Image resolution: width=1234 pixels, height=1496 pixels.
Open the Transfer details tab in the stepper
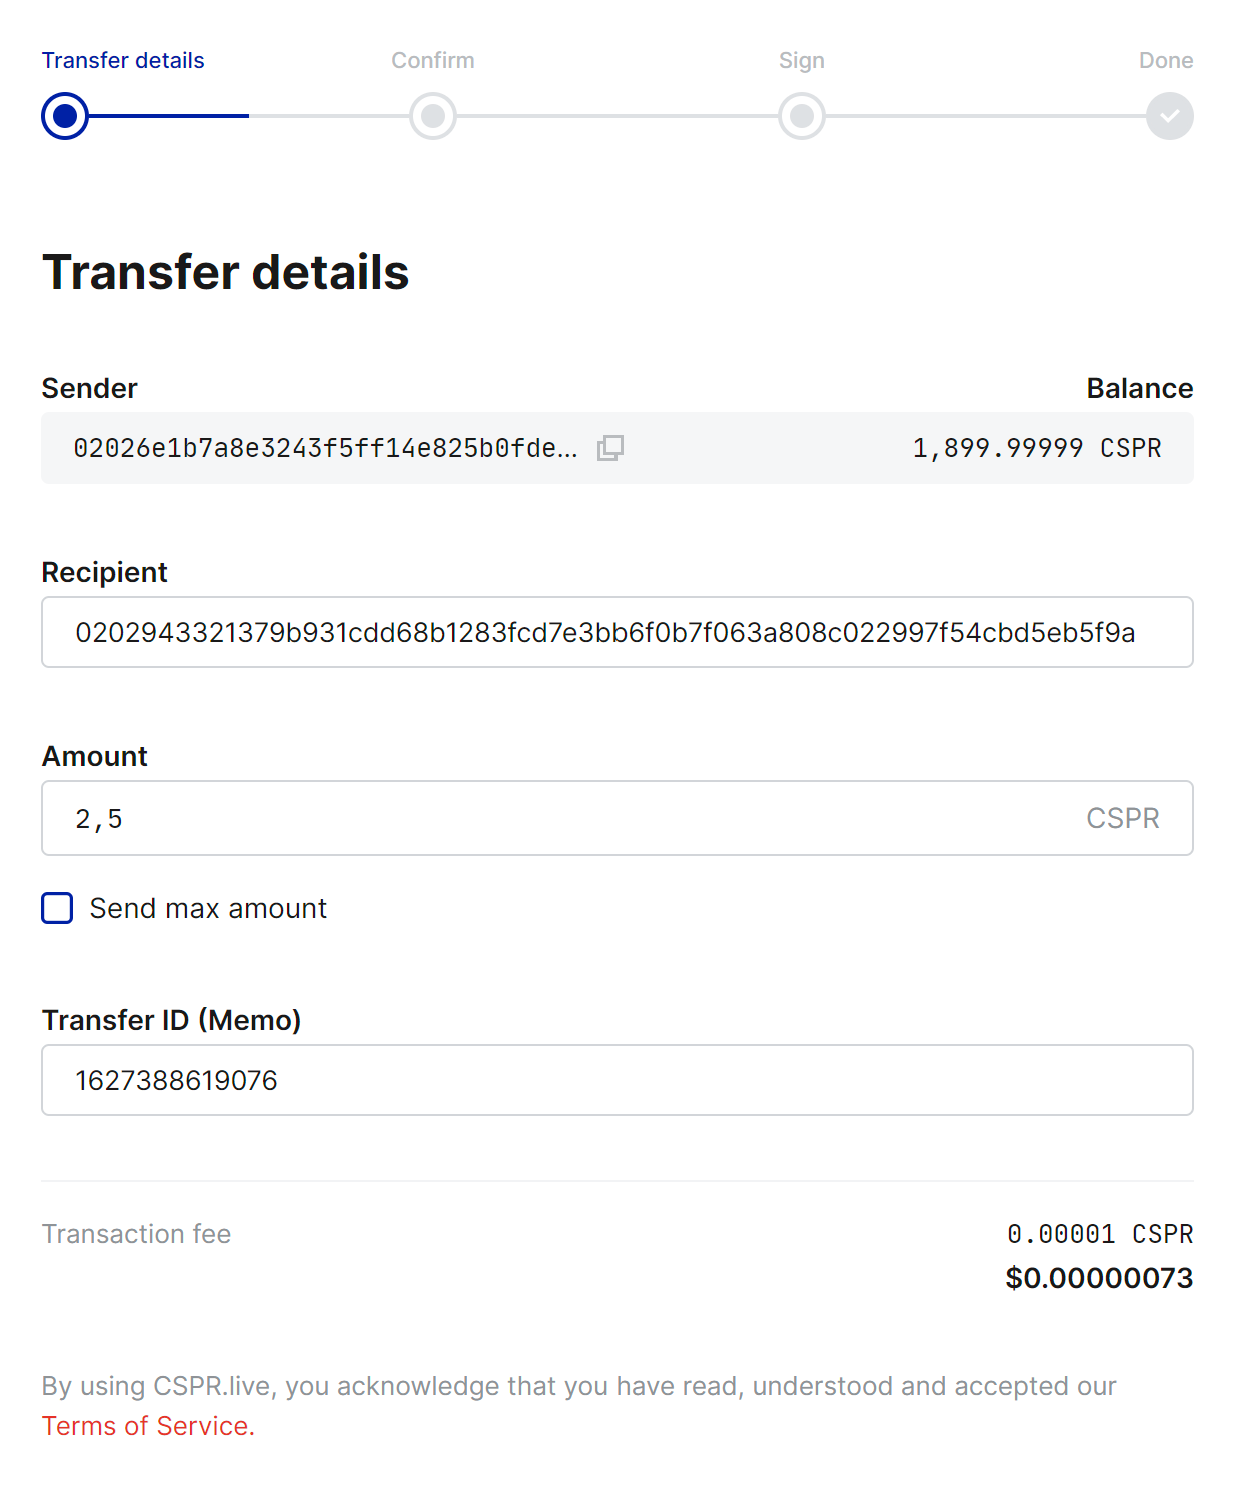(122, 60)
